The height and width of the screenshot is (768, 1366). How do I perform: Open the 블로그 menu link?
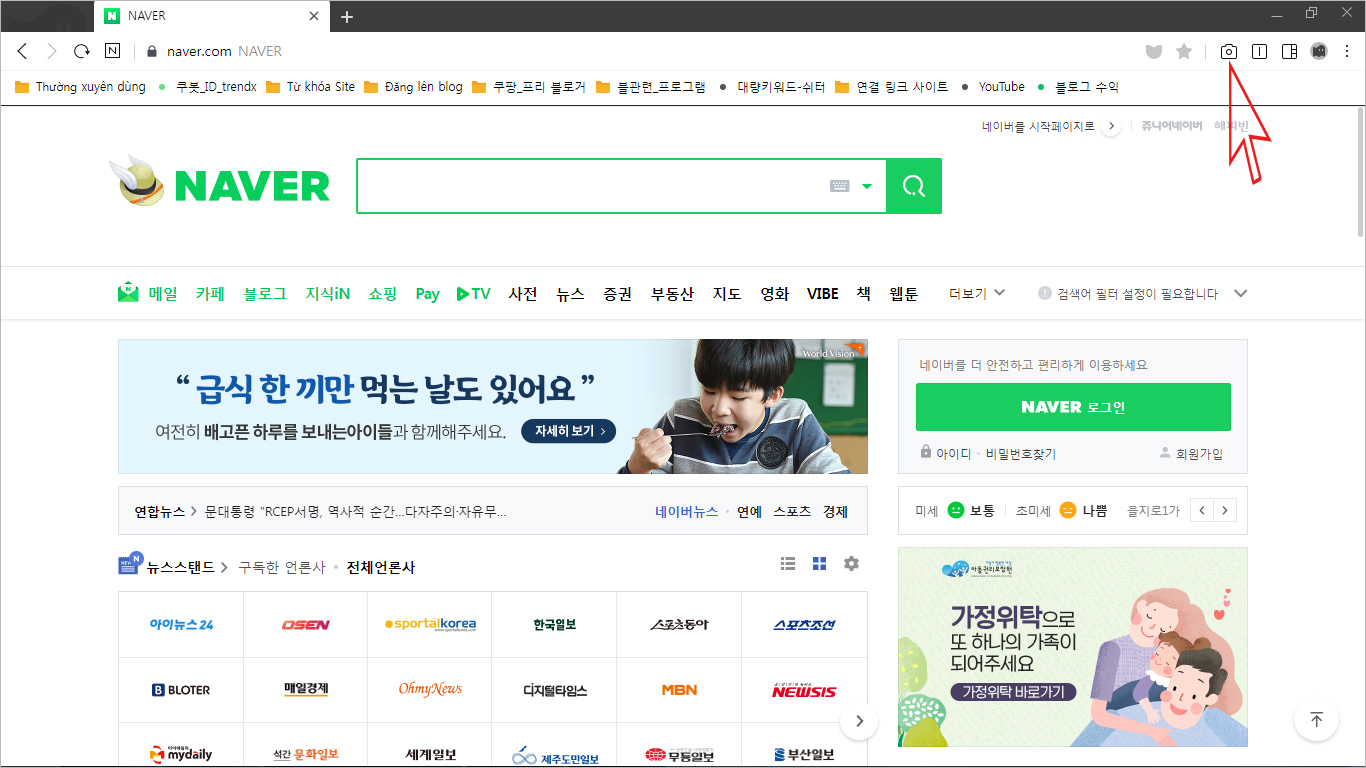[x=265, y=294]
